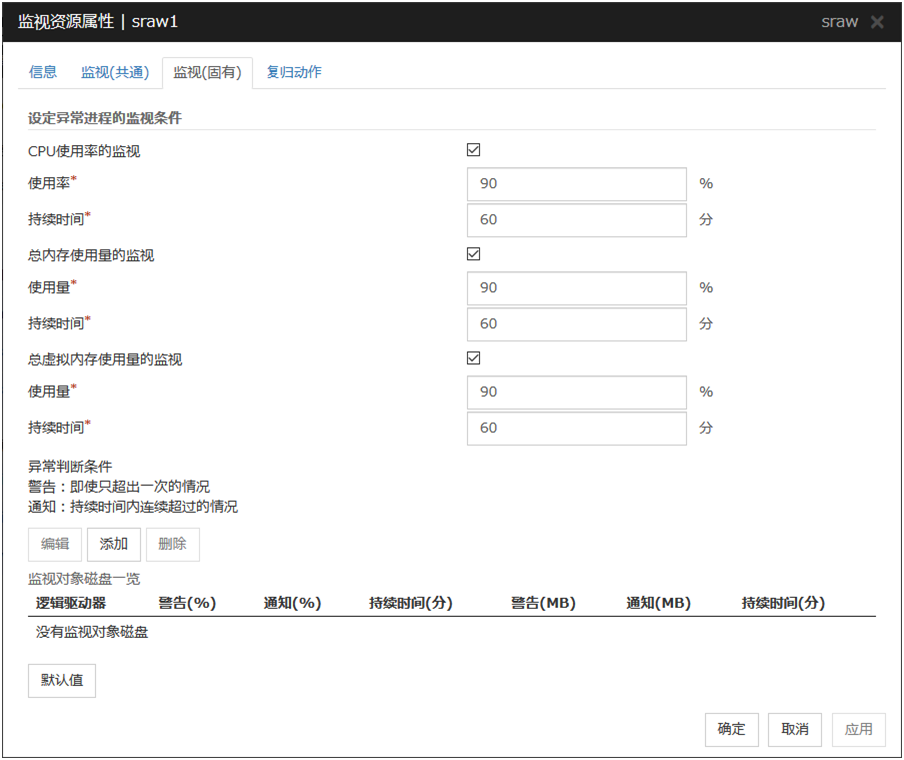Image resolution: width=904 pixels, height=760 pixels.
Task: Click the CPU 使用率 percentage input field
Action: pos(576,184)
